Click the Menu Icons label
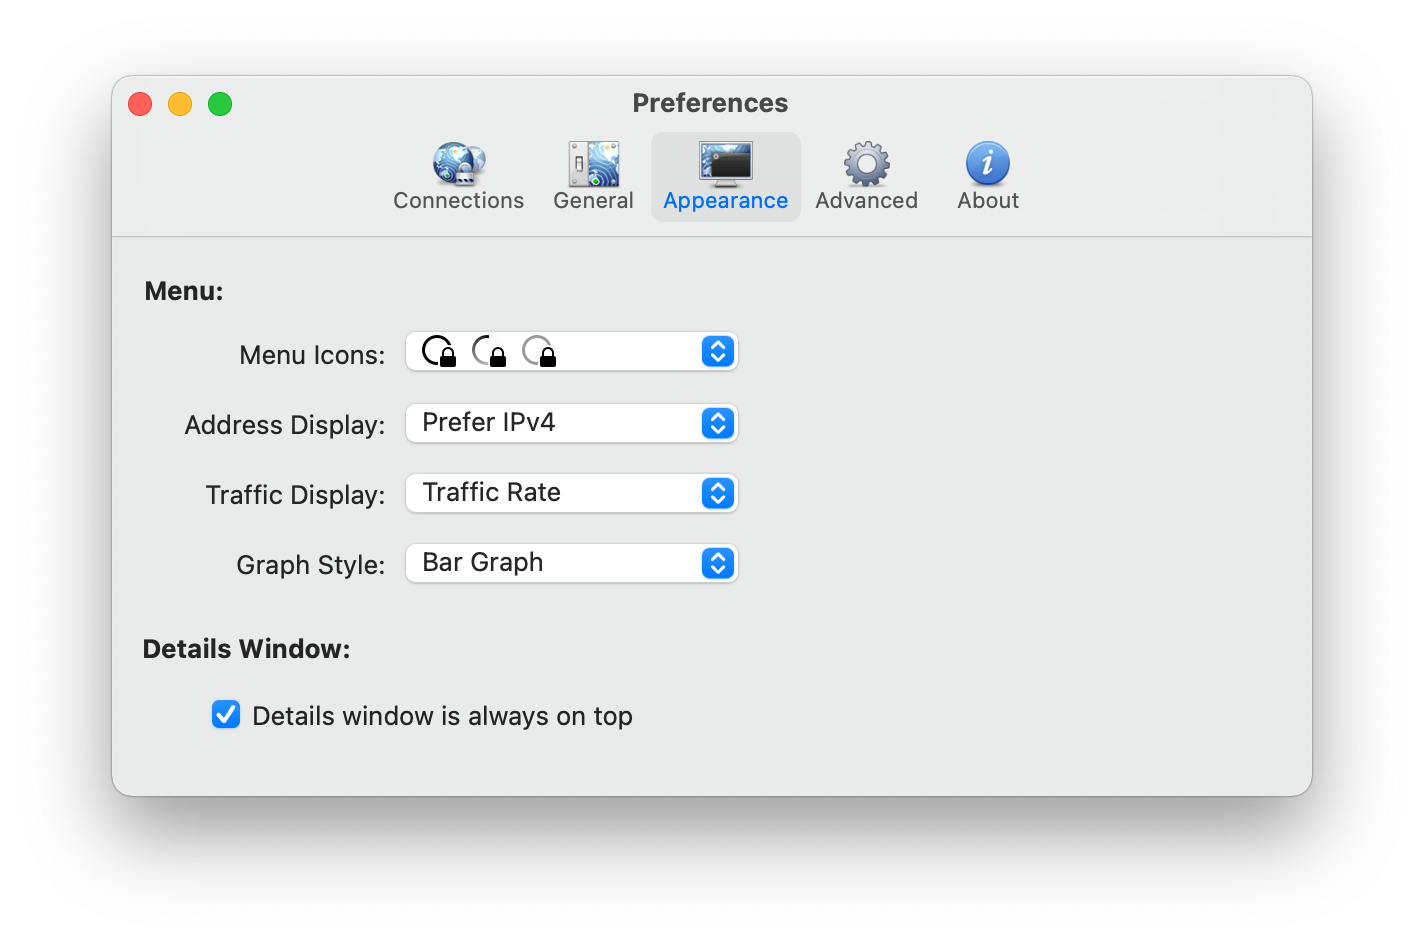Image resolution: width=1424 pixels, height=944 pixels. (x=312, y=355)
